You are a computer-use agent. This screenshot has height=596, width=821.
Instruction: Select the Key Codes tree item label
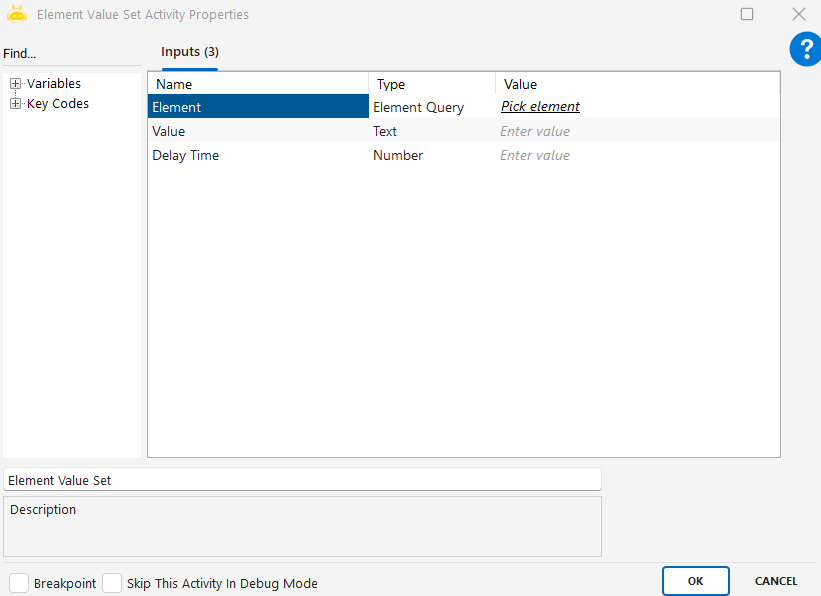point(58,104)
